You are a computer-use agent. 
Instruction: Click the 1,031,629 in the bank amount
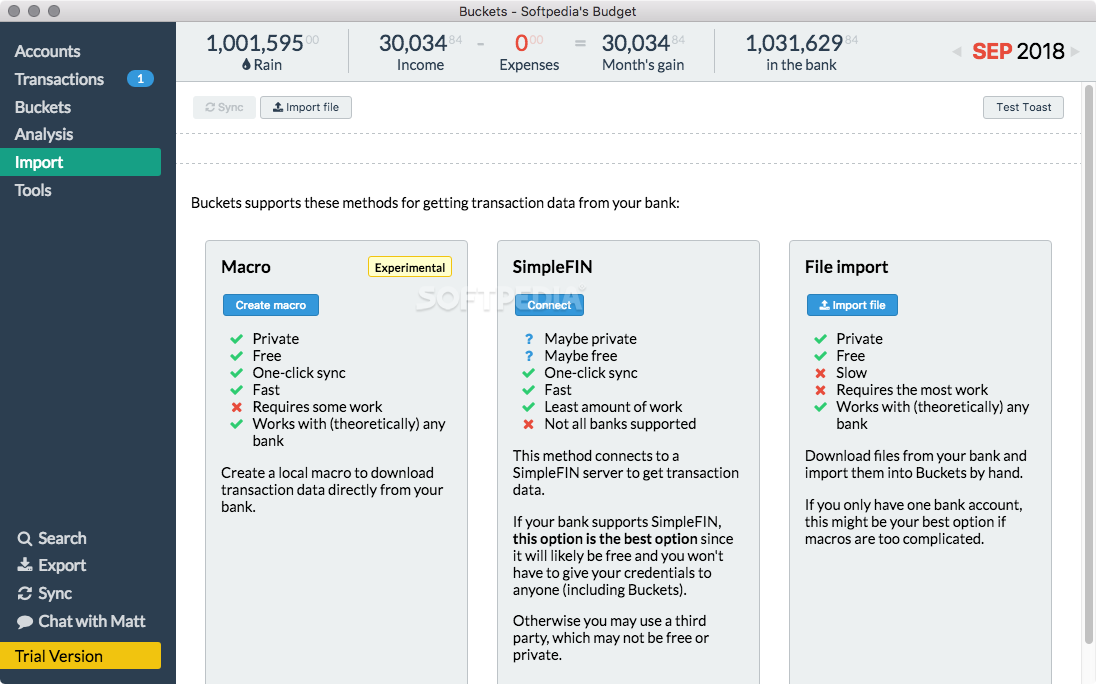[x=801, y=43]
